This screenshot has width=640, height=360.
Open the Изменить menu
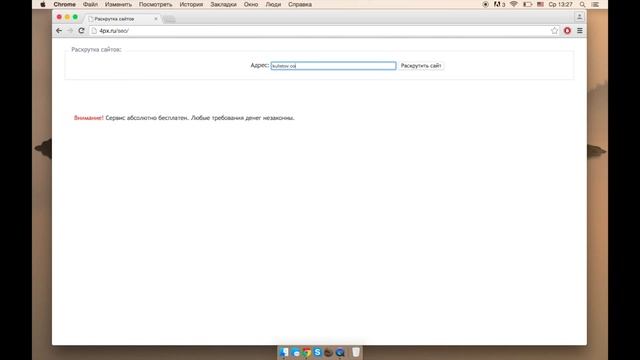pyautogui.click(x=118, y=4)
